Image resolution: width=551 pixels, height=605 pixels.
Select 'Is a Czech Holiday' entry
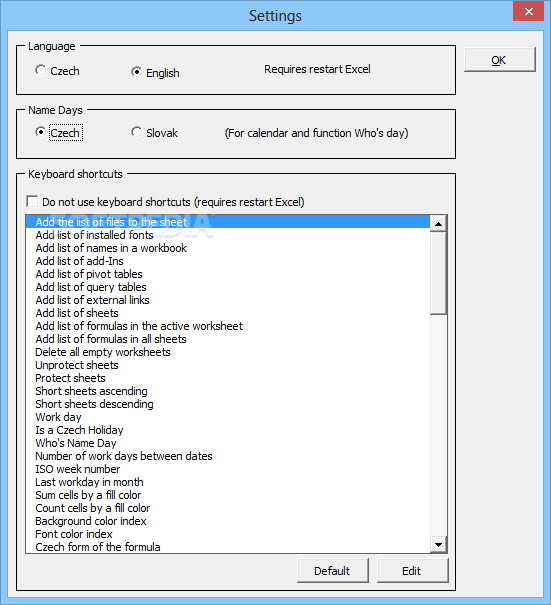(228, 430)
